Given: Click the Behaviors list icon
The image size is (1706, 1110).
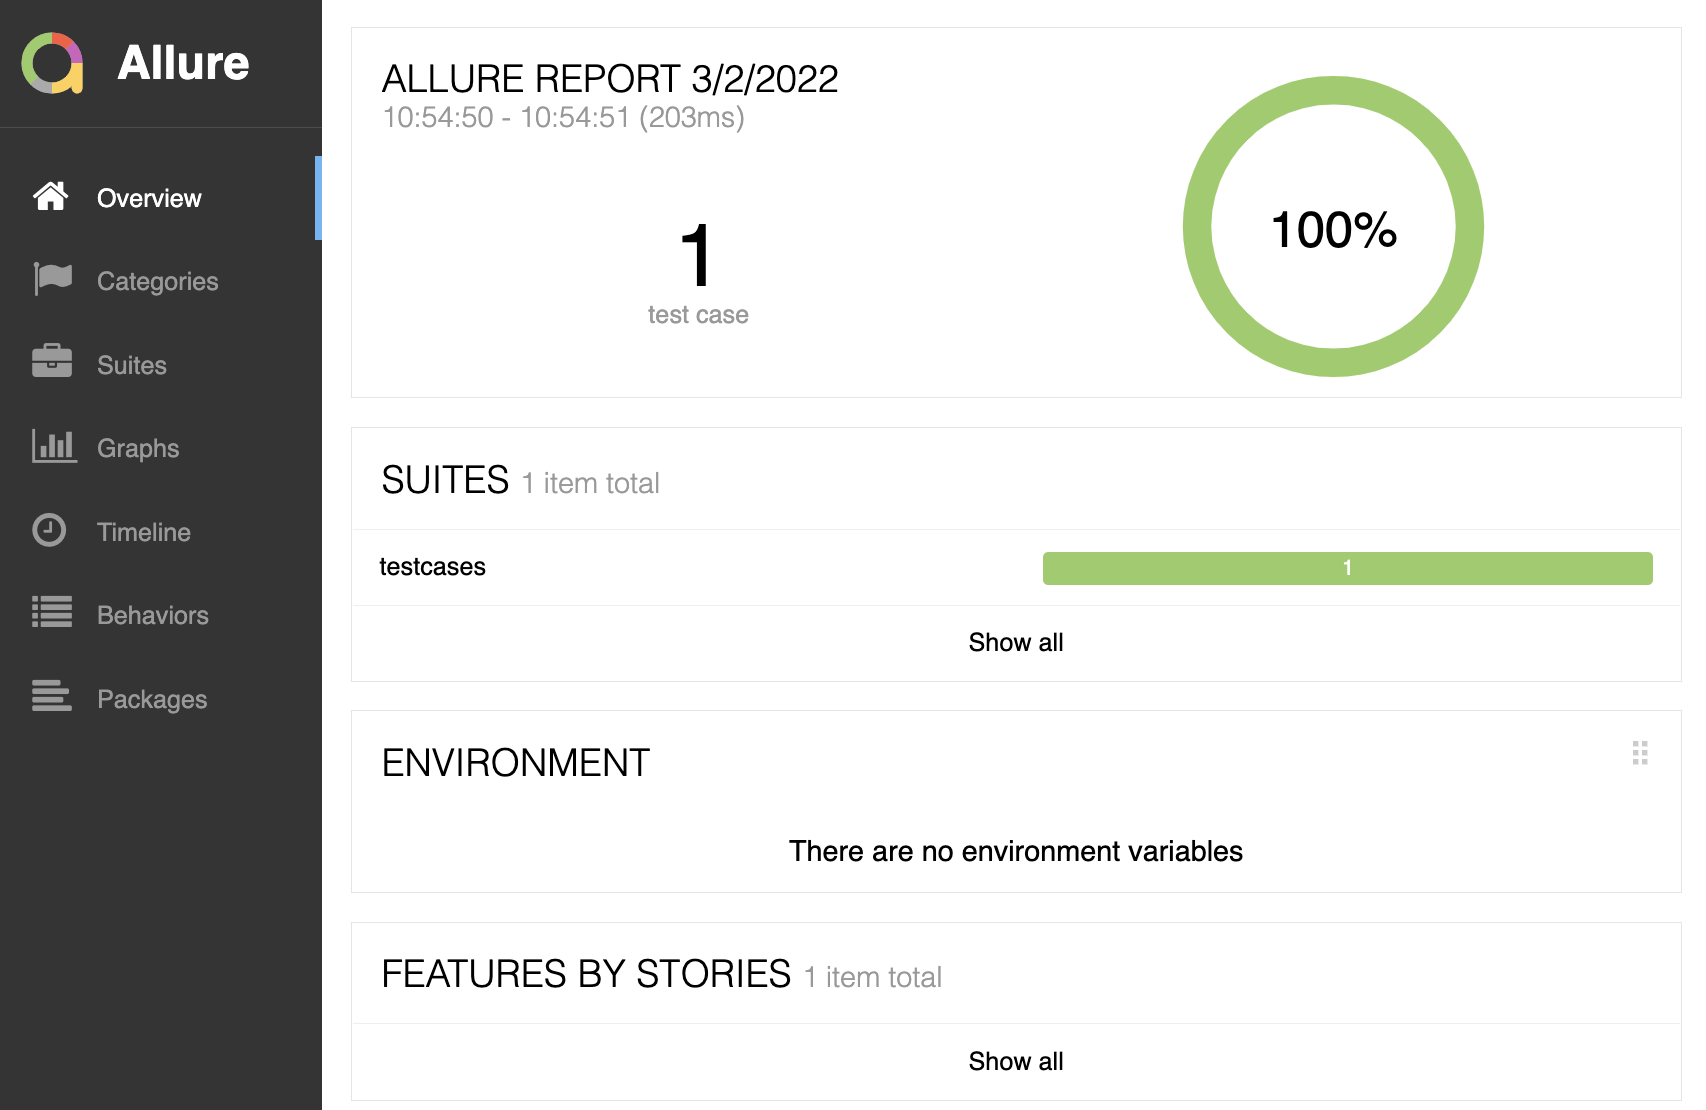Looking at the screenshot, I should pos(52,612).
